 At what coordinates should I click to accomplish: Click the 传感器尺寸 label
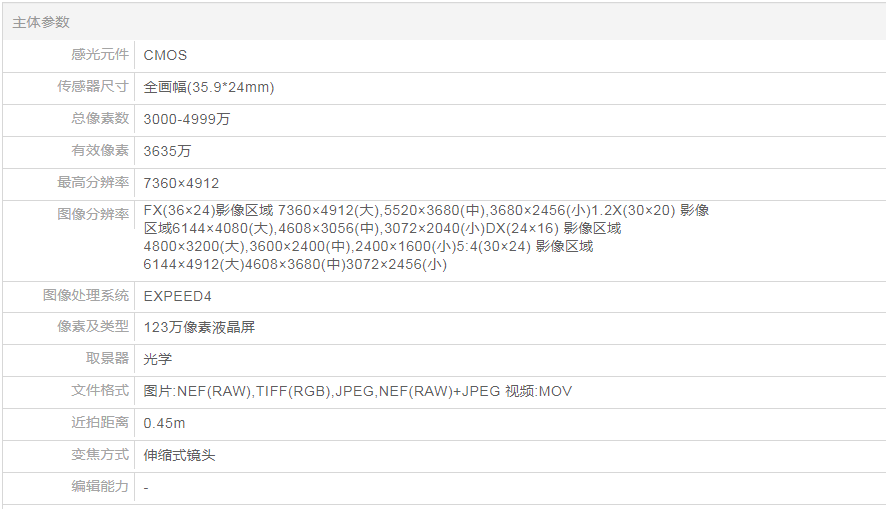click(x=93, y=87)
